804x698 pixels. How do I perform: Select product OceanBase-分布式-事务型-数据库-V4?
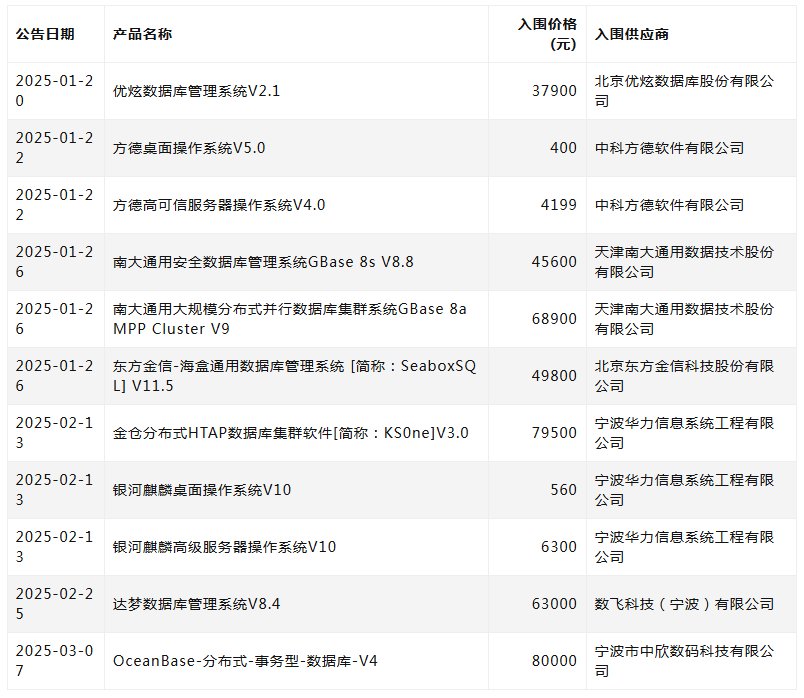tap(245, 661)
